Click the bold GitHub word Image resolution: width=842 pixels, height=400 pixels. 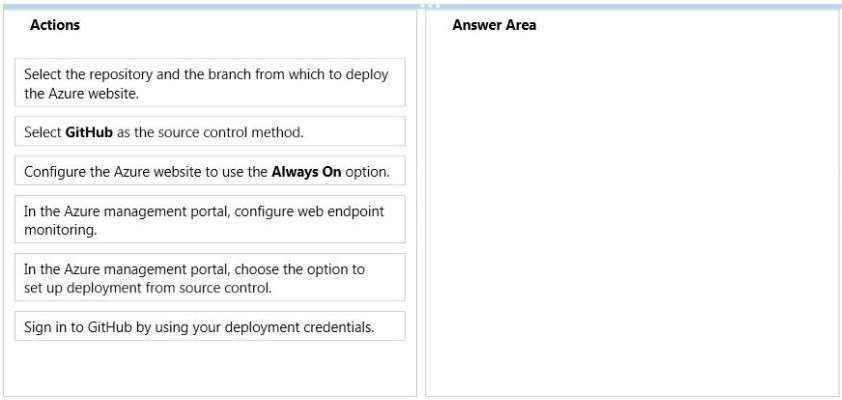tap(89, 132)
